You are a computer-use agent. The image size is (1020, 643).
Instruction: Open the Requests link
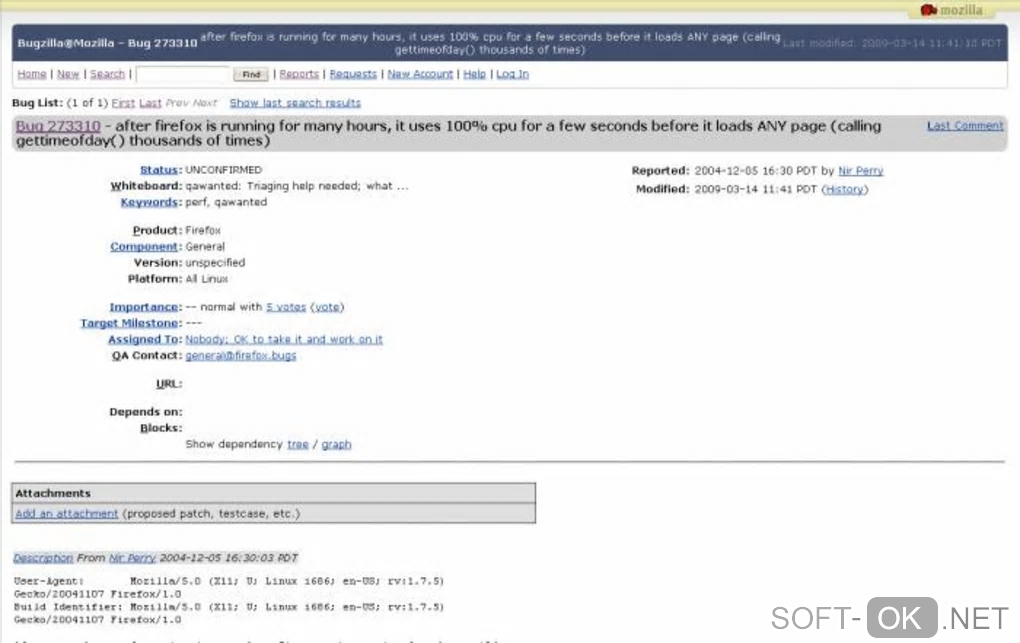pyautogui.click(x=353, y=74)
